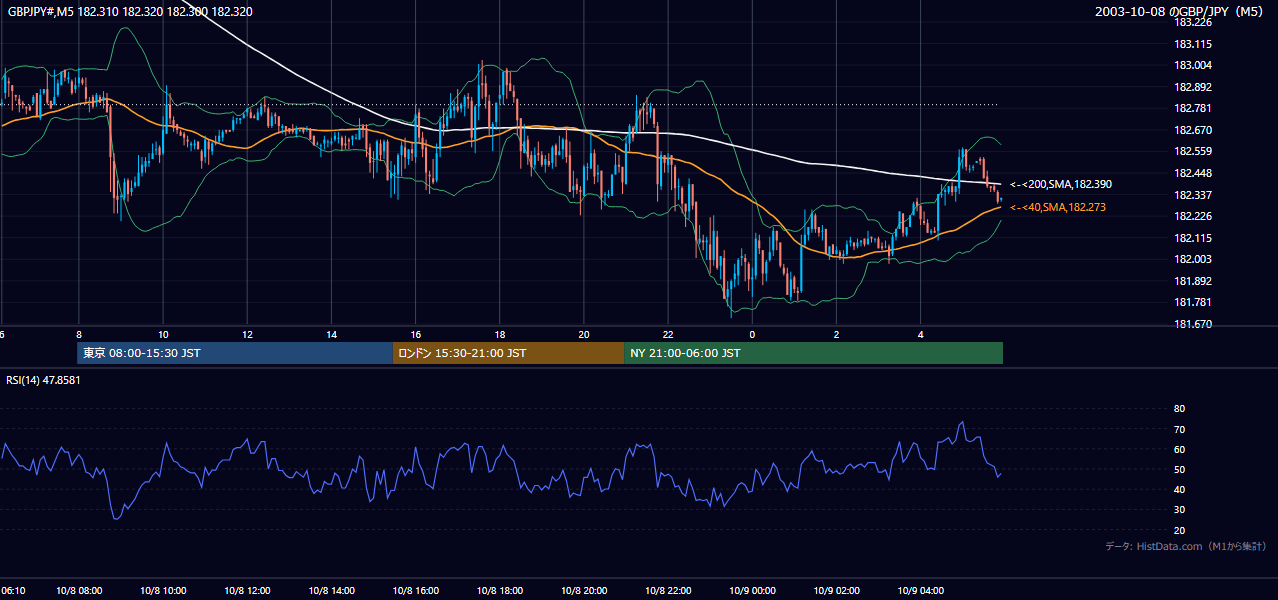Screen dimensions: 1278x600
Task: Click the 10/8 14:00 bottom axis label
Action: (x=332, y=591)
